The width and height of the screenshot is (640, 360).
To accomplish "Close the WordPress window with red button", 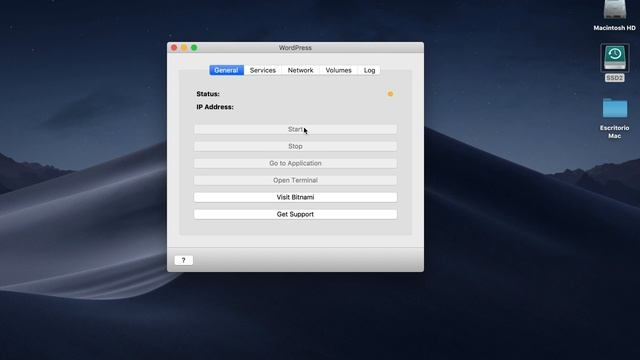I will pos(174,48).
